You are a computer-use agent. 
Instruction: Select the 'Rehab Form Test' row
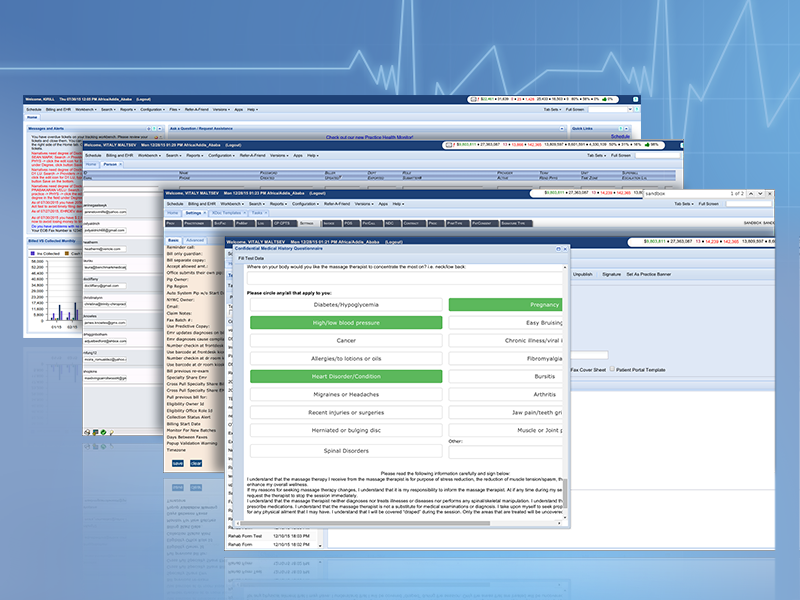(272, 536)
